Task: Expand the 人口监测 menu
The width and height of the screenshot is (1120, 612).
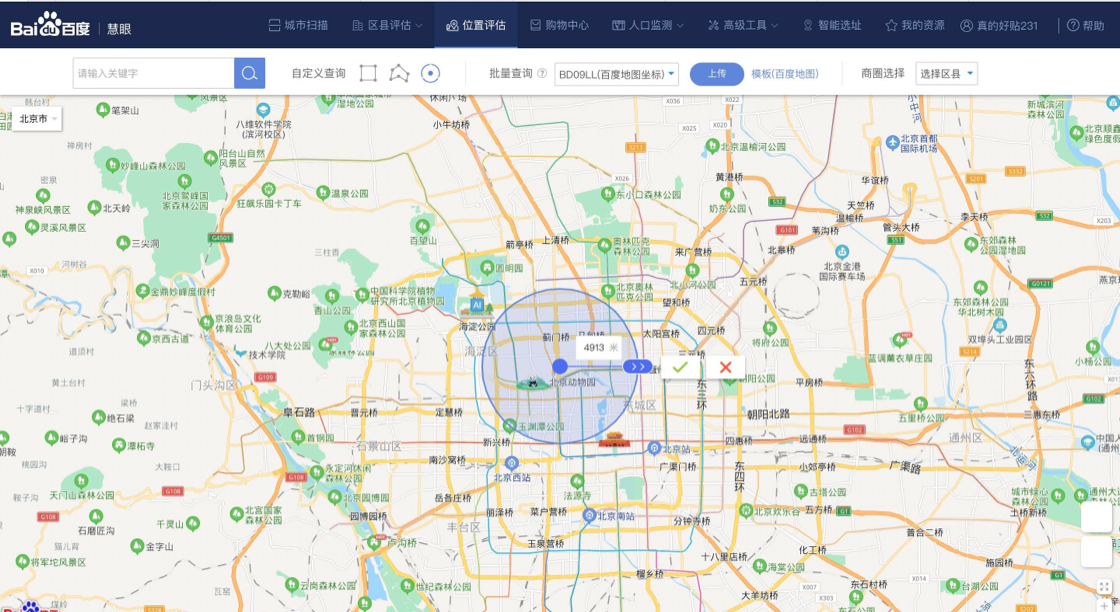Action: (x=648, y=25)
